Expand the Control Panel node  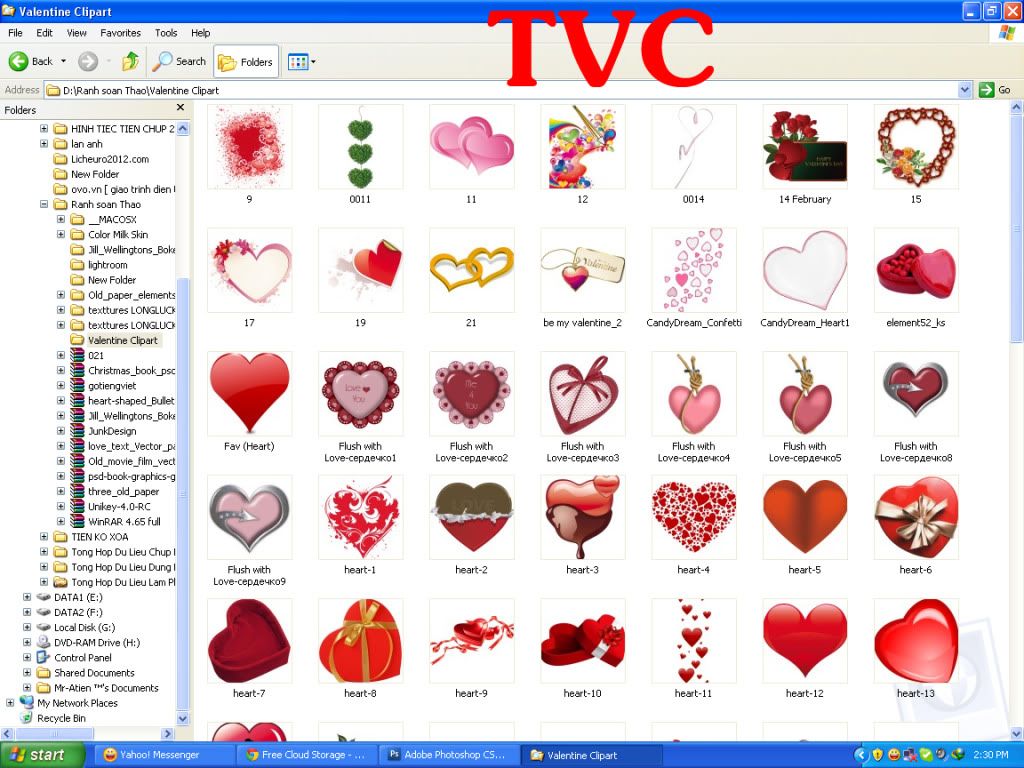click(27, 658)
